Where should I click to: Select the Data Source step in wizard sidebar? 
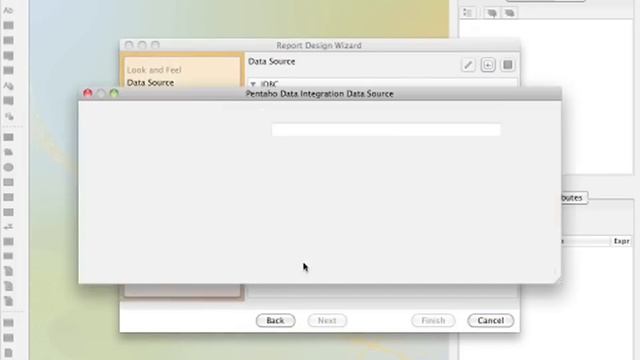click(x=150, y=82)
